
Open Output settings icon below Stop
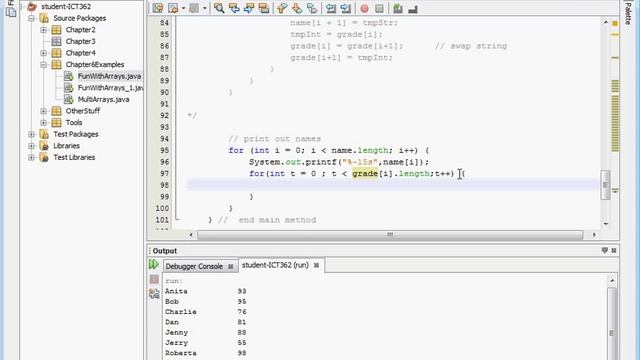point(154,293)
